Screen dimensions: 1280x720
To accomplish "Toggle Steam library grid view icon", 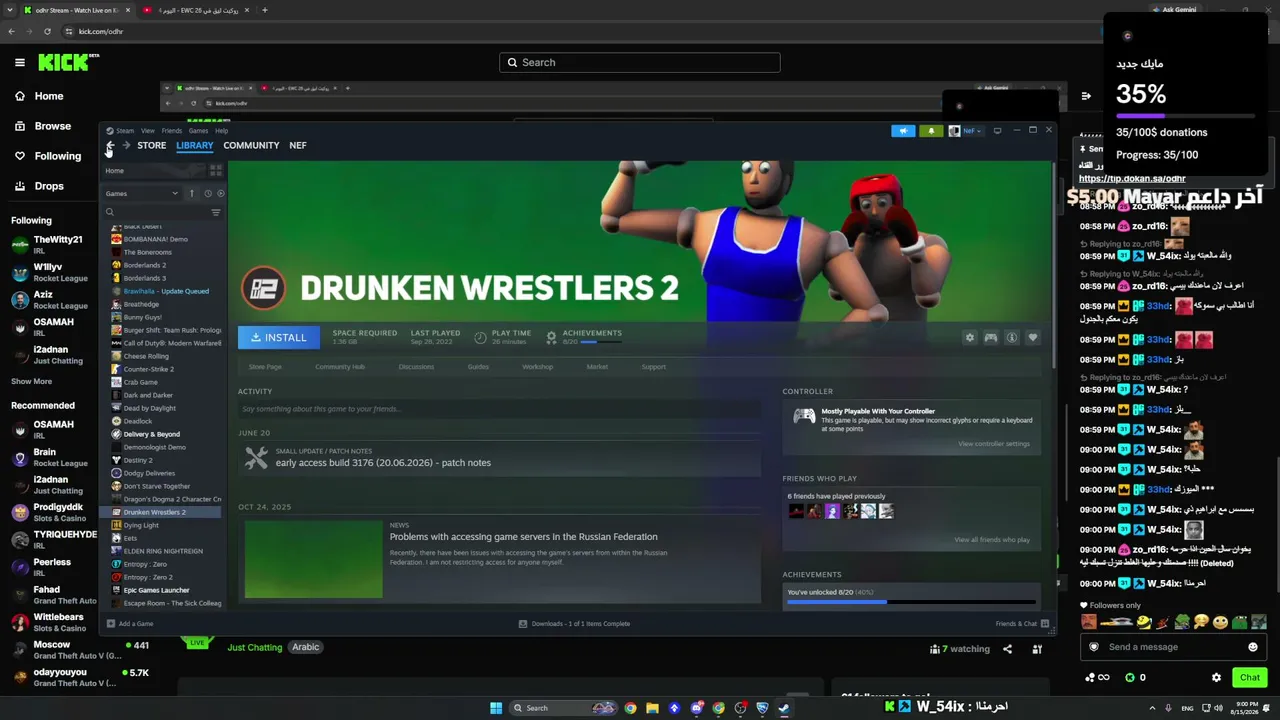I will 216,171.
